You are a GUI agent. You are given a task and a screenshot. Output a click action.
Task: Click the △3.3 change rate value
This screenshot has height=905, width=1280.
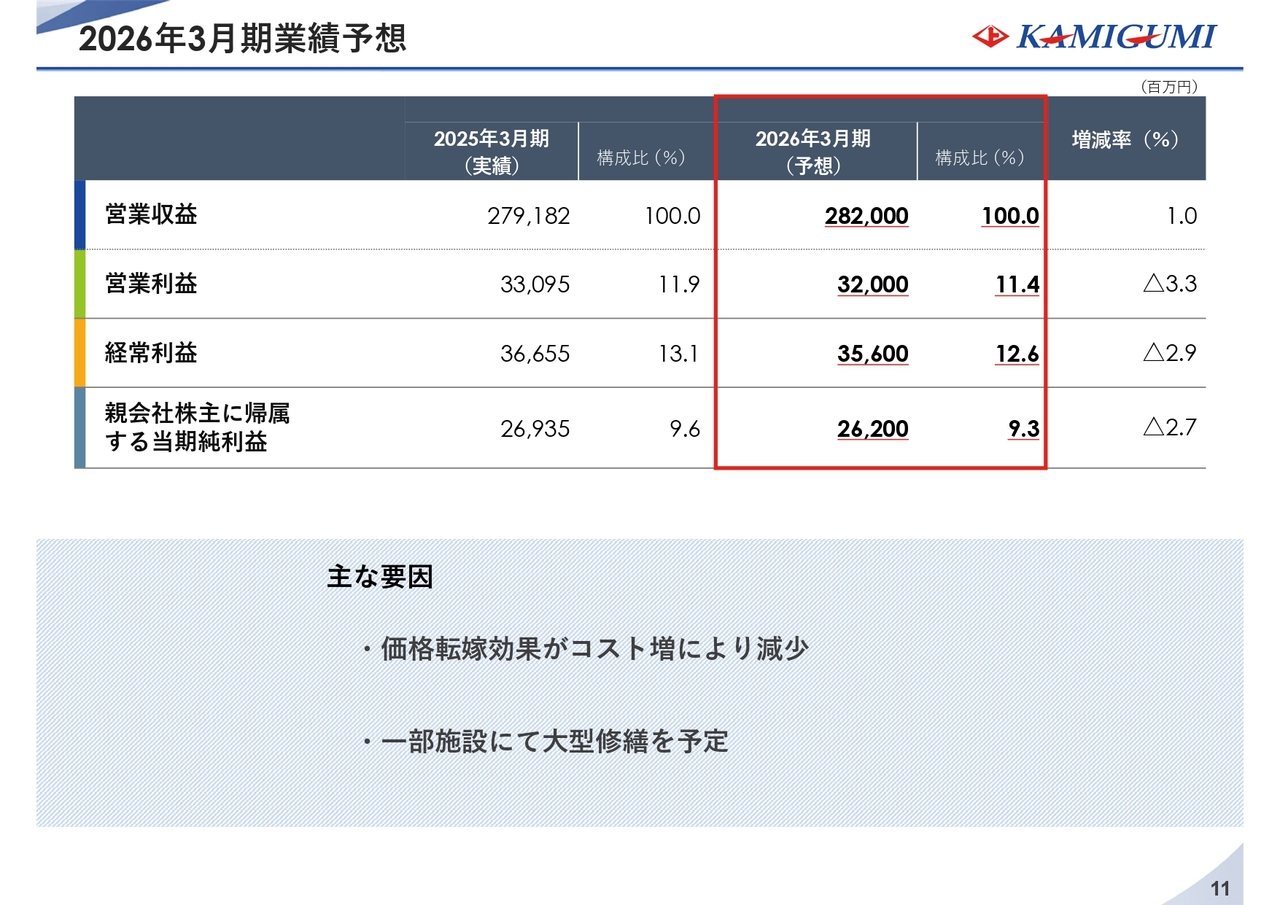[x=1168, y=285]
